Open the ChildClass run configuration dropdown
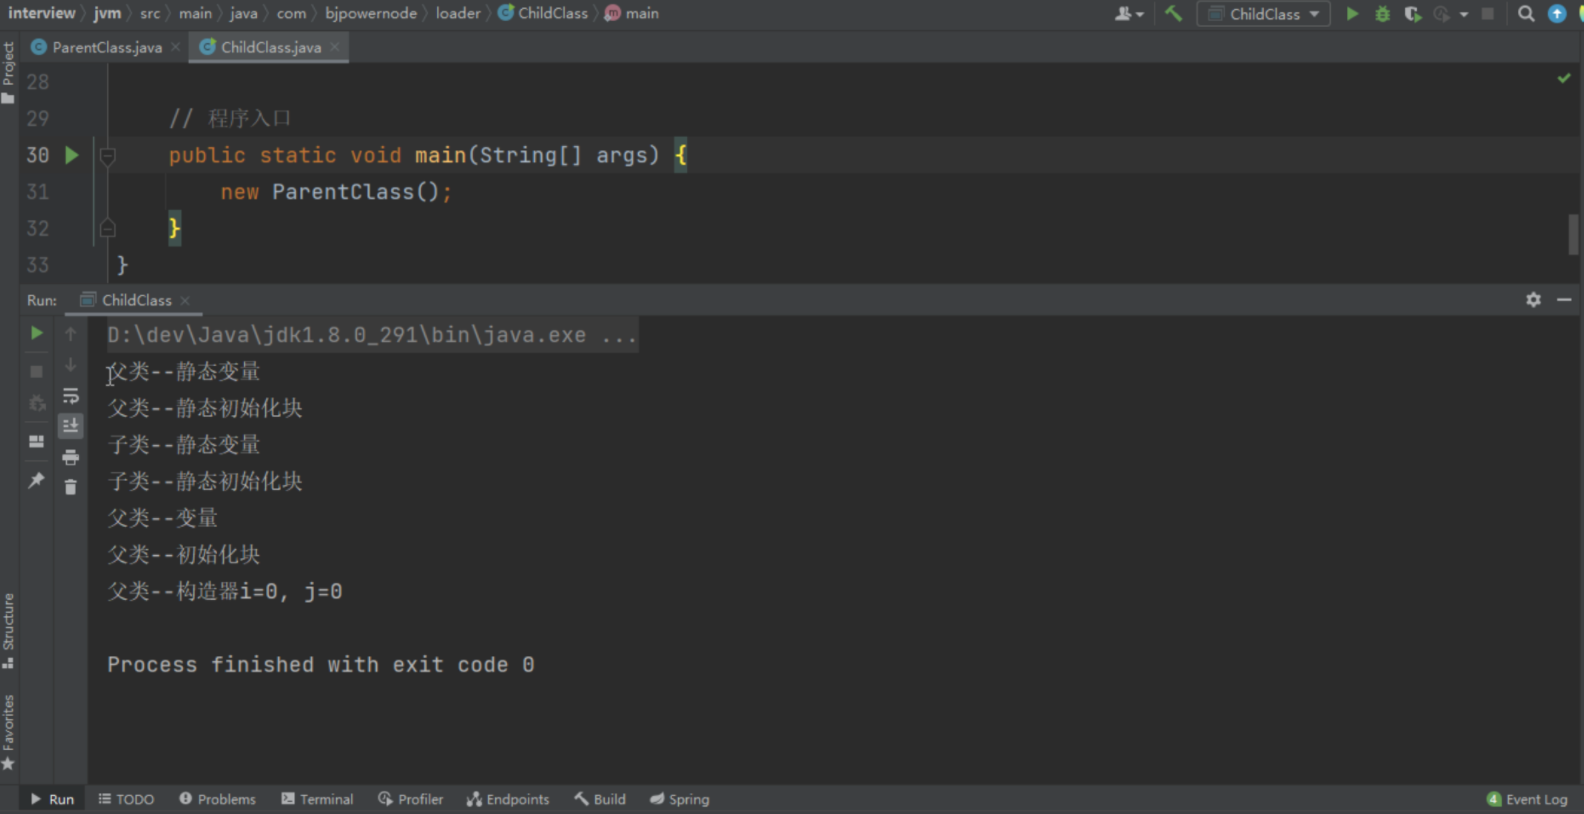 coord(1264,14)
